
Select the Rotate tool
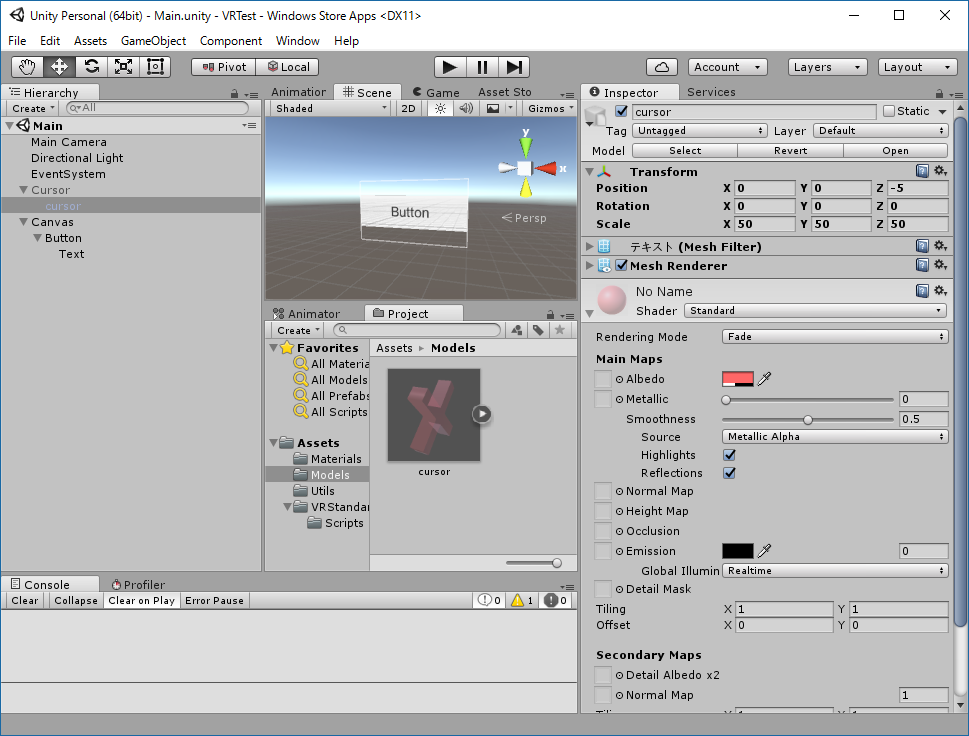[x=91, y=67]
